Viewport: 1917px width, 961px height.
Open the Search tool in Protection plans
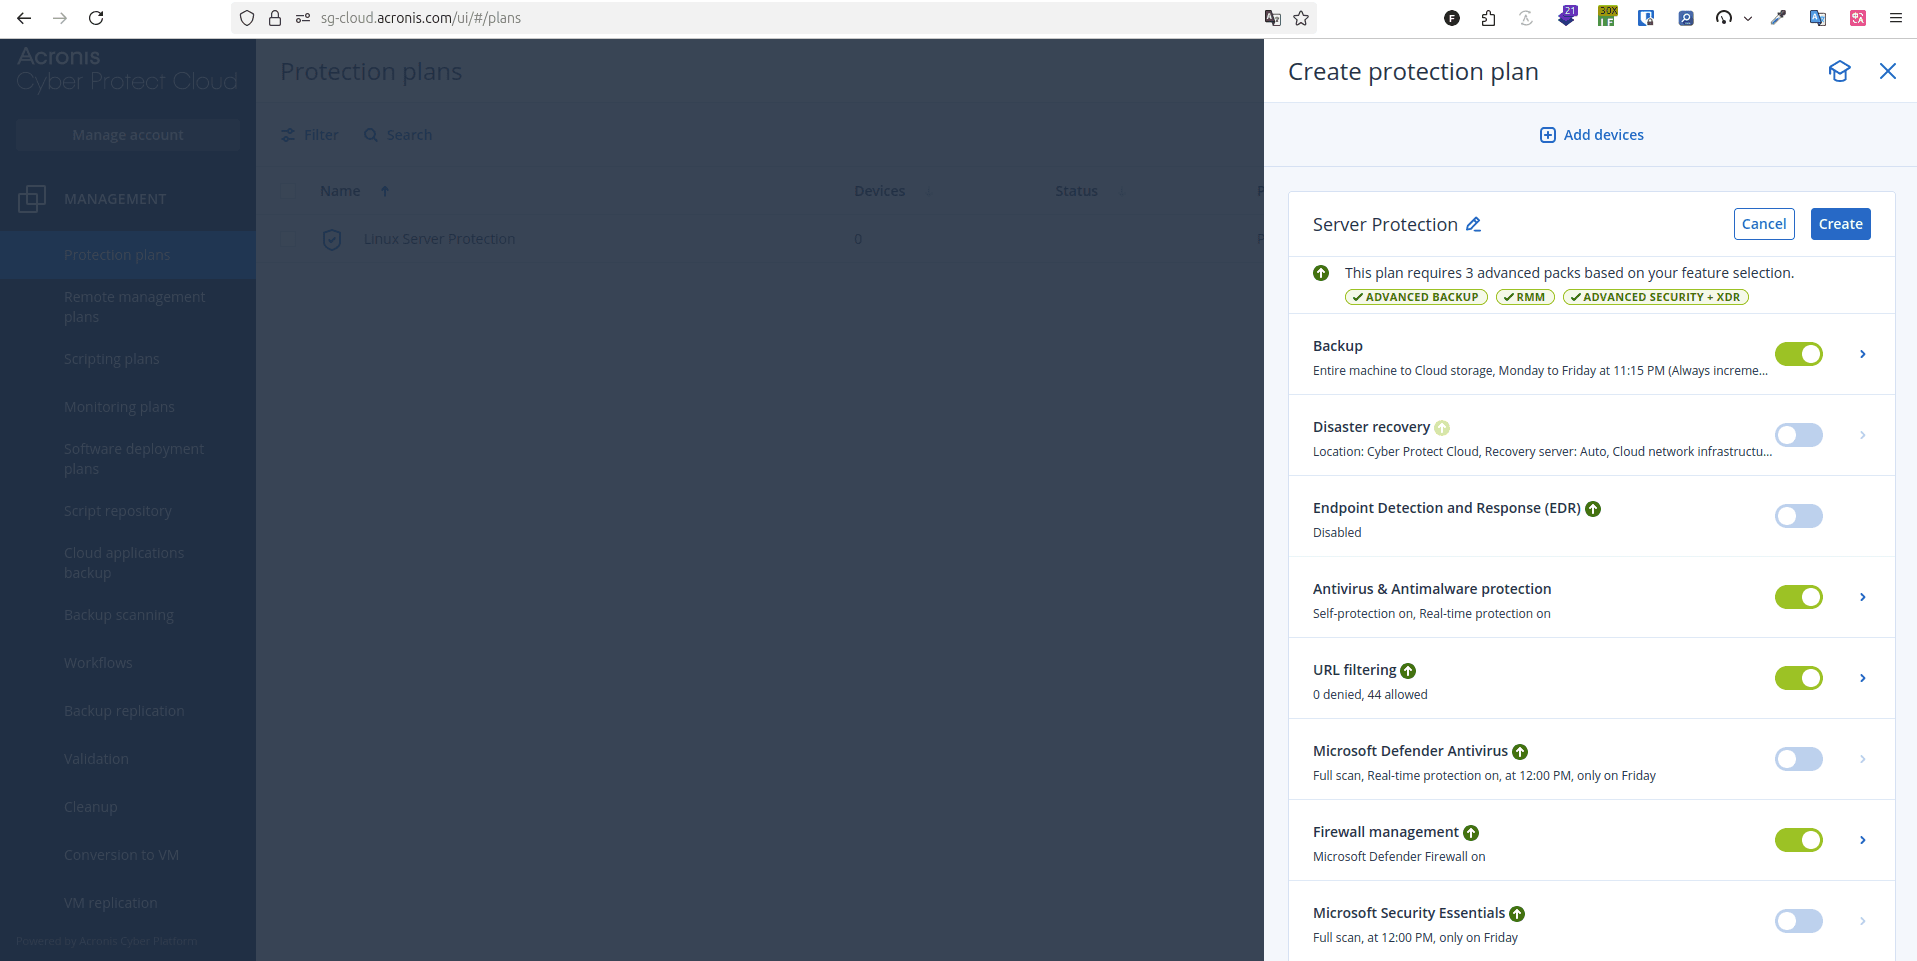click(x=371, y=134)
